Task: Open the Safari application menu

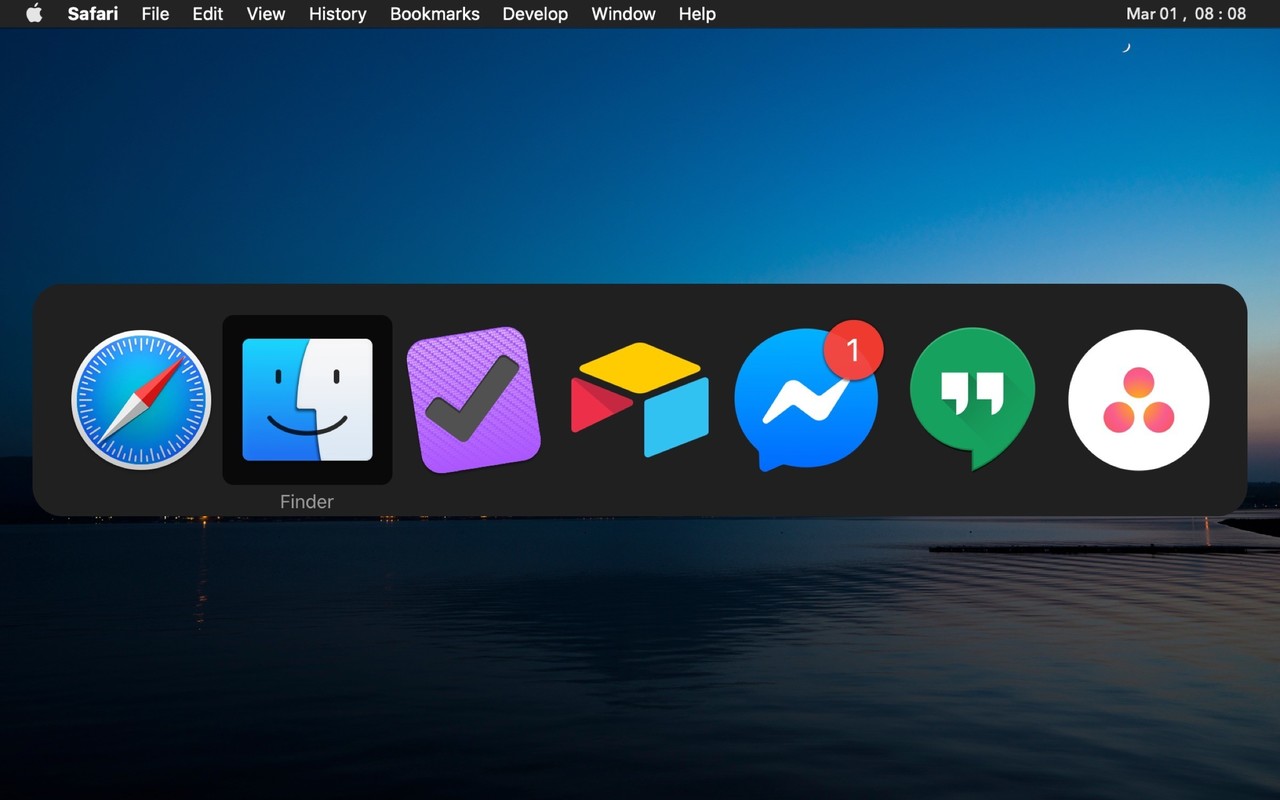Action: (93, 14)
